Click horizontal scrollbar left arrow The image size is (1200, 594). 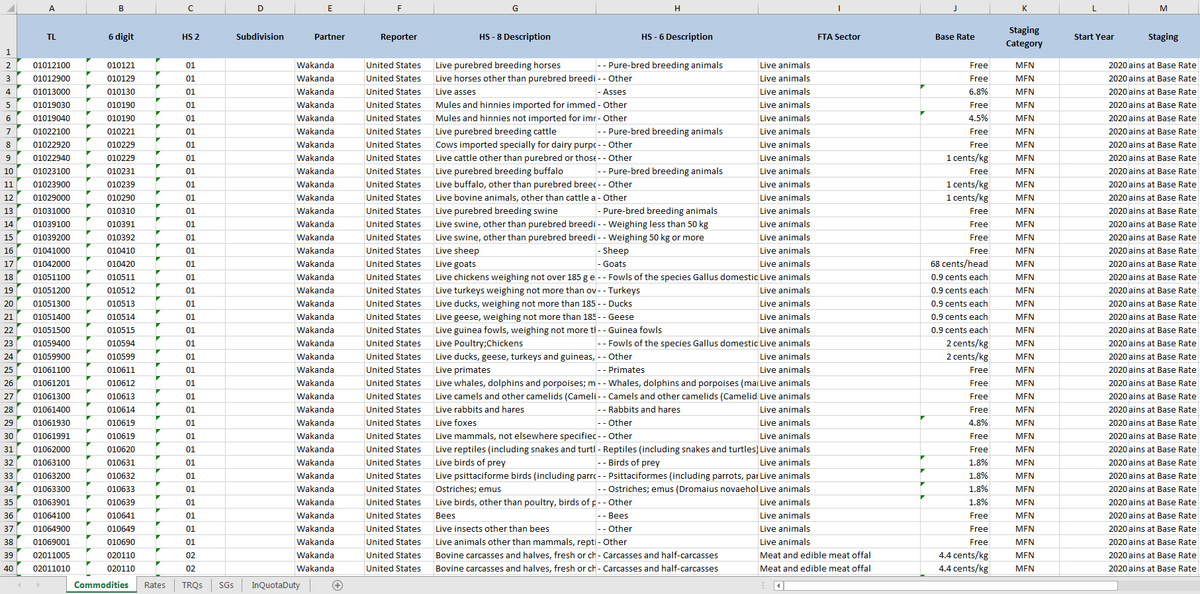pos(778,585)
